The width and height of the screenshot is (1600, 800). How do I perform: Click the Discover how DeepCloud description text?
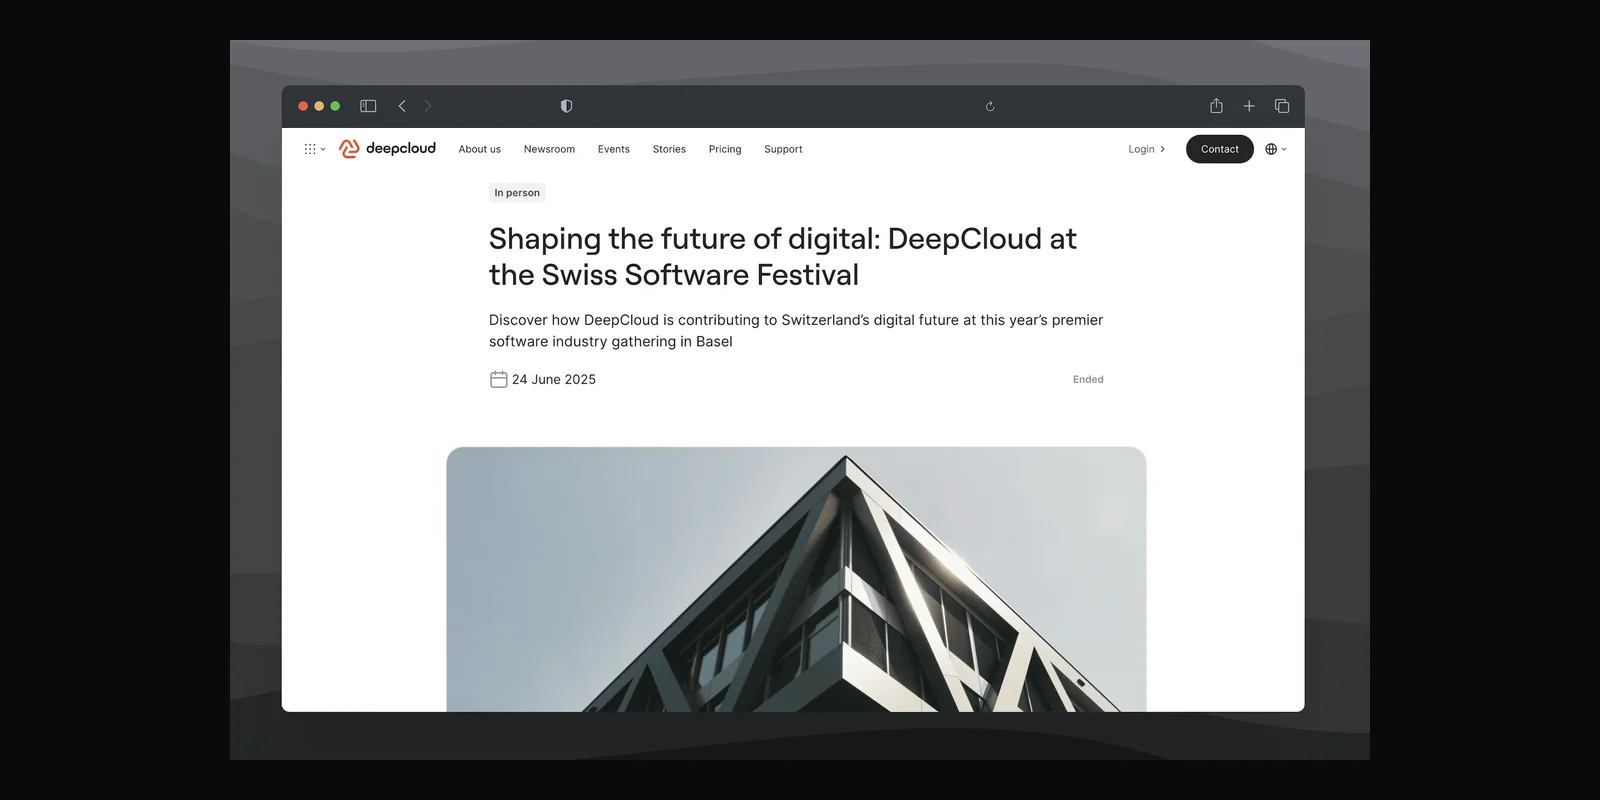[796, 331]
